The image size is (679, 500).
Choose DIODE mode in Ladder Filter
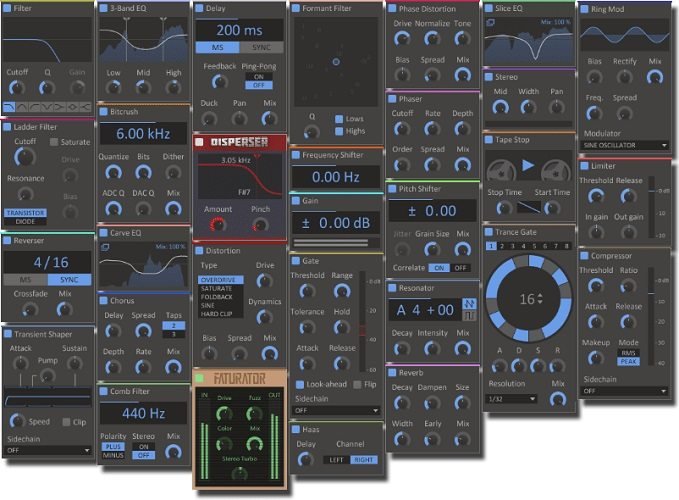24,221
